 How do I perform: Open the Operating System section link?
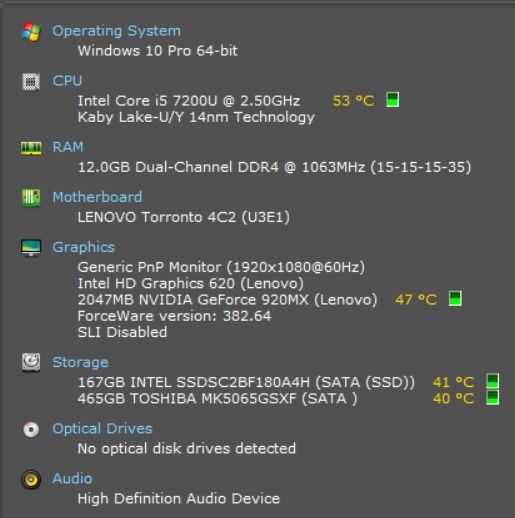(x=117, y=31)
